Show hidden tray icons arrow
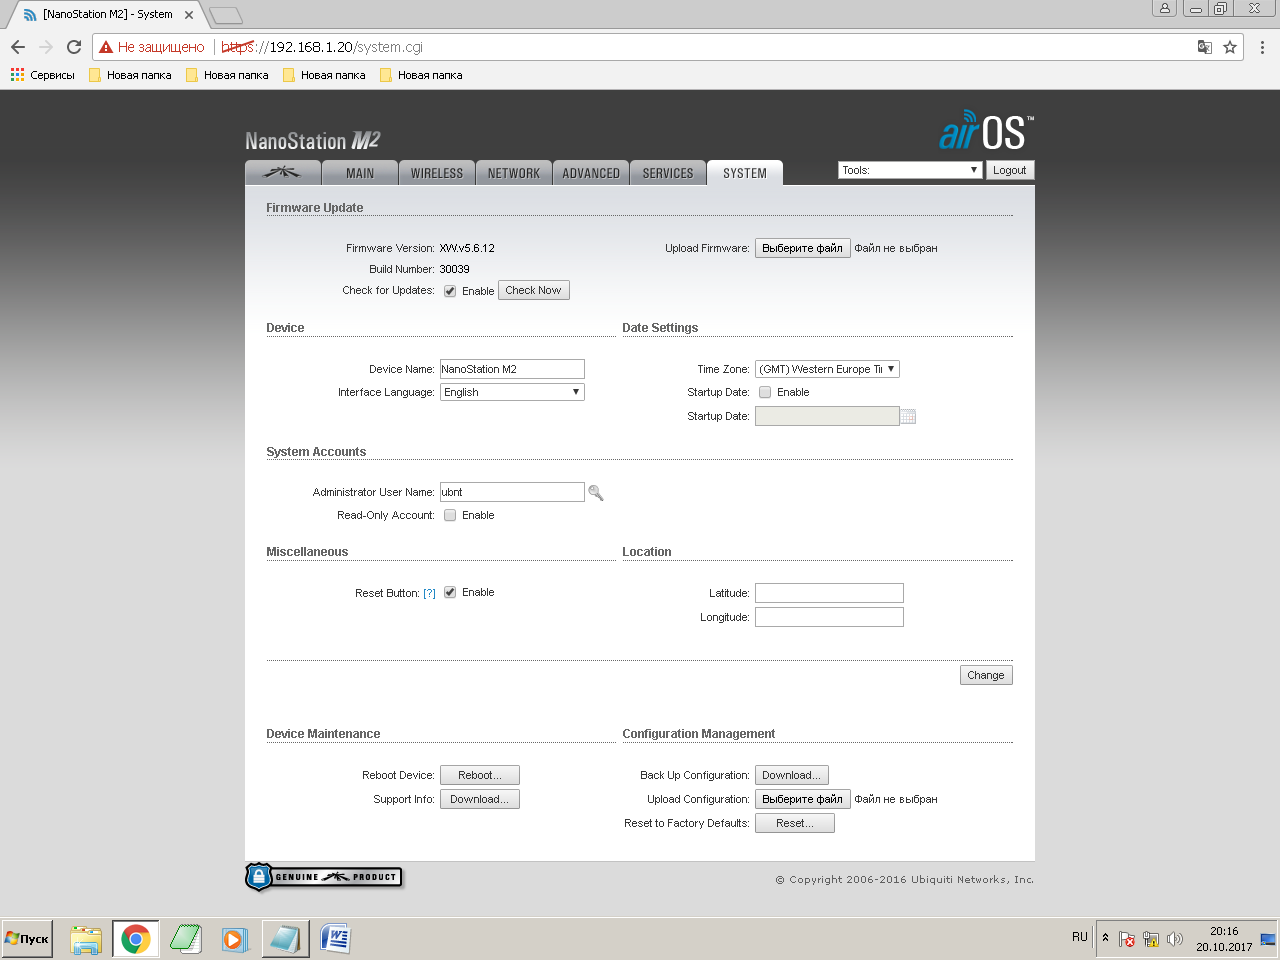This screenshot has height=960, width=1280. (x=1105, y=938)
